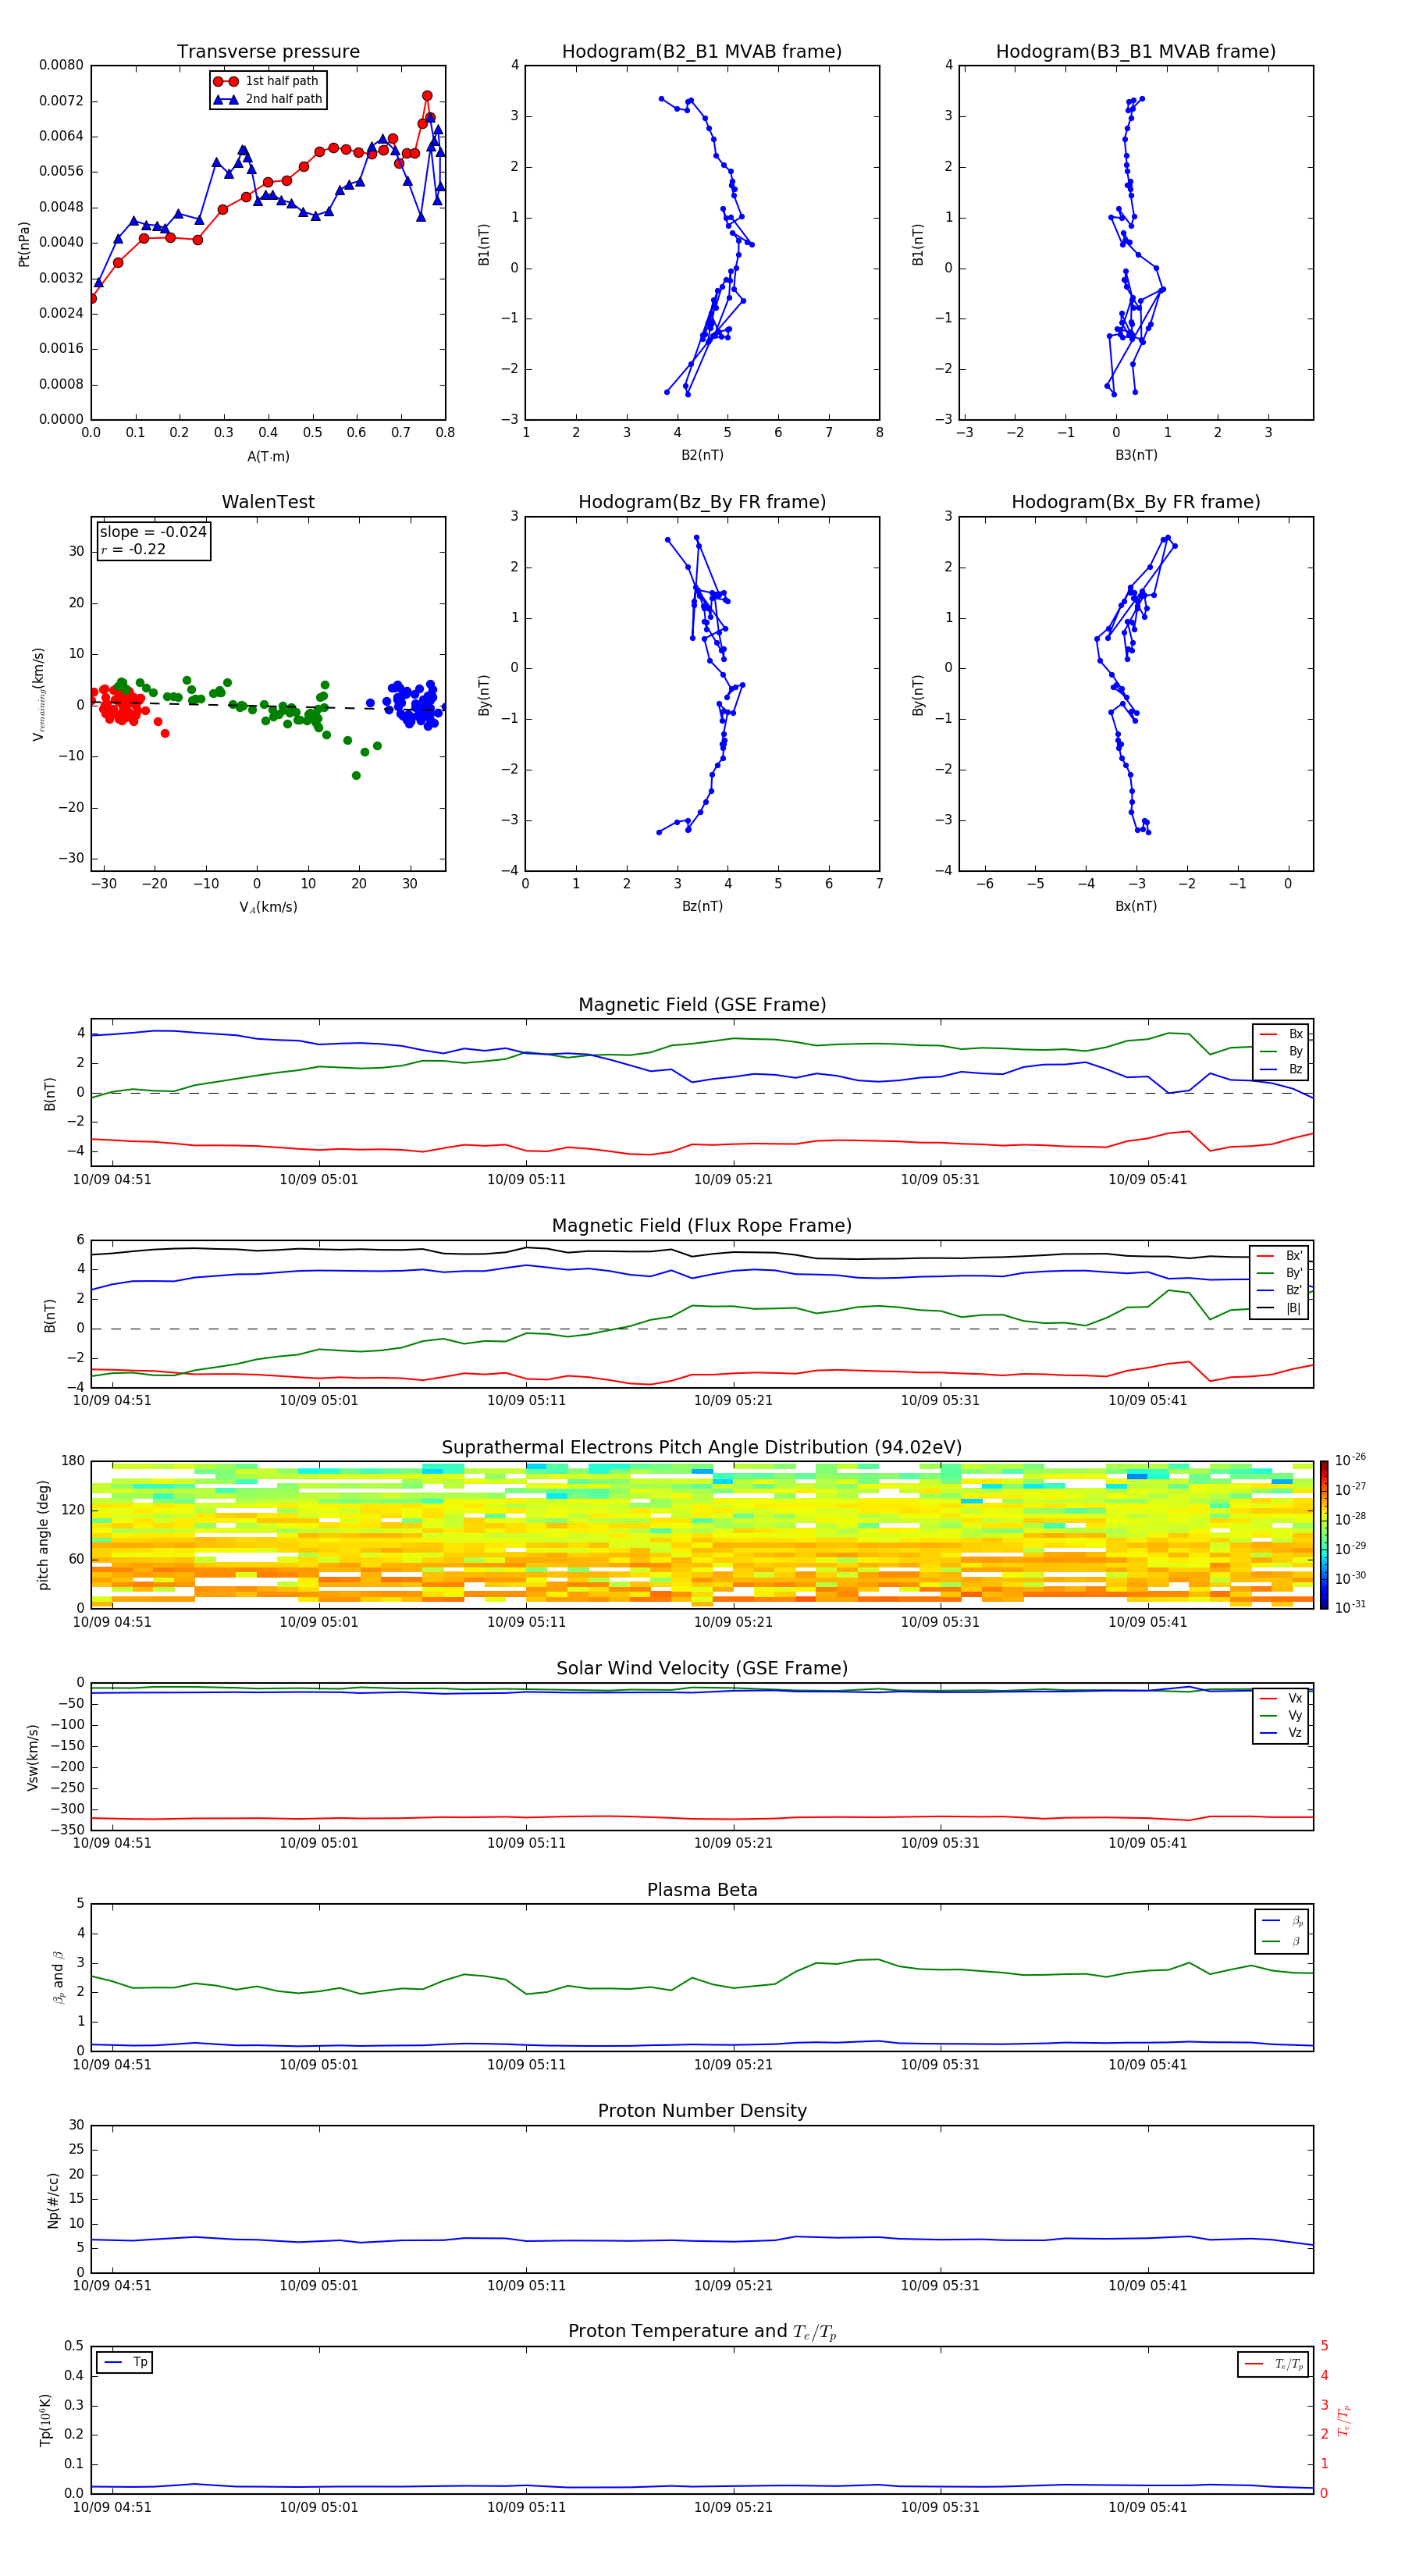Select 'Bx' in the GSE Frame legend
This screenshot has width=1405, height=2576.
pyautogui.click(x=1282, y=1034)
